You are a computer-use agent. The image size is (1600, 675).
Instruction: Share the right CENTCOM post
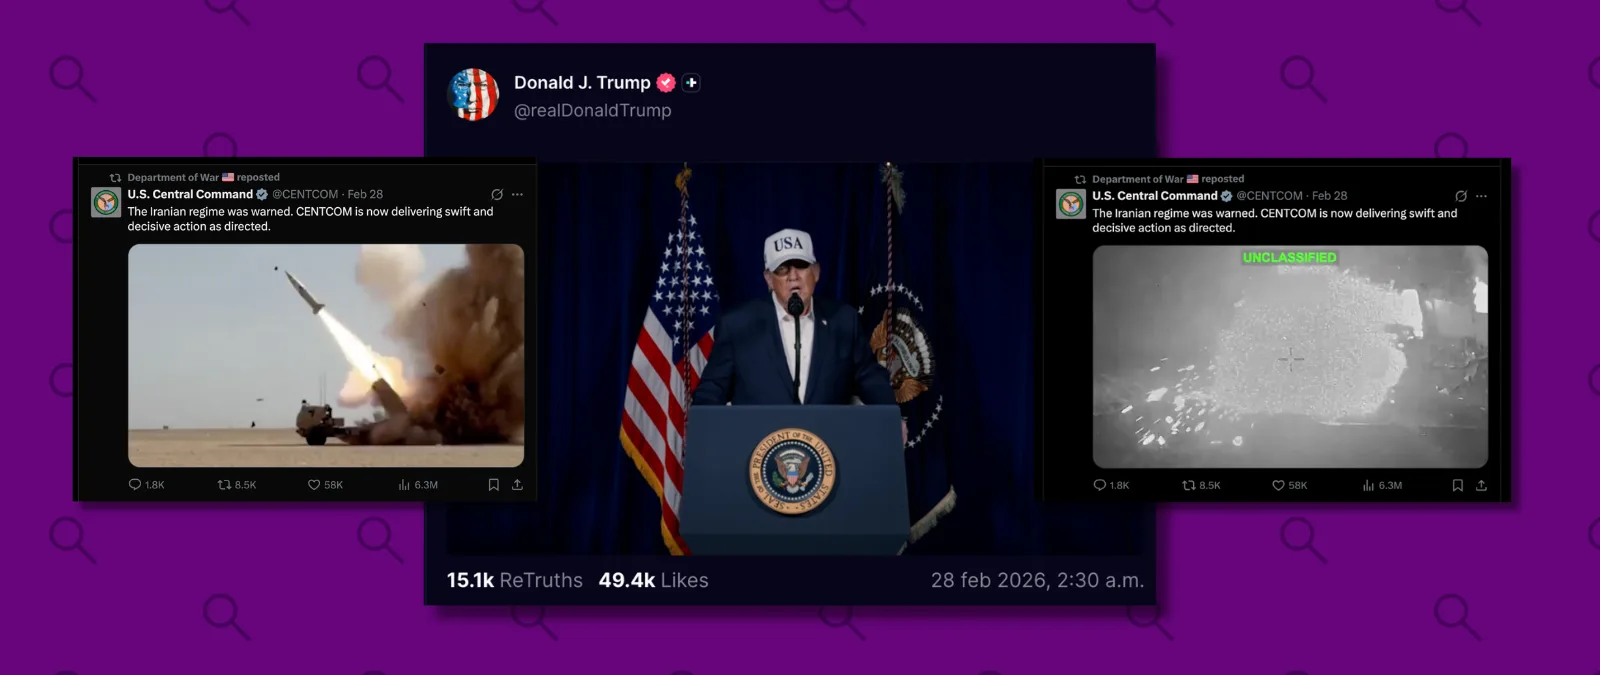(1481, 486)
